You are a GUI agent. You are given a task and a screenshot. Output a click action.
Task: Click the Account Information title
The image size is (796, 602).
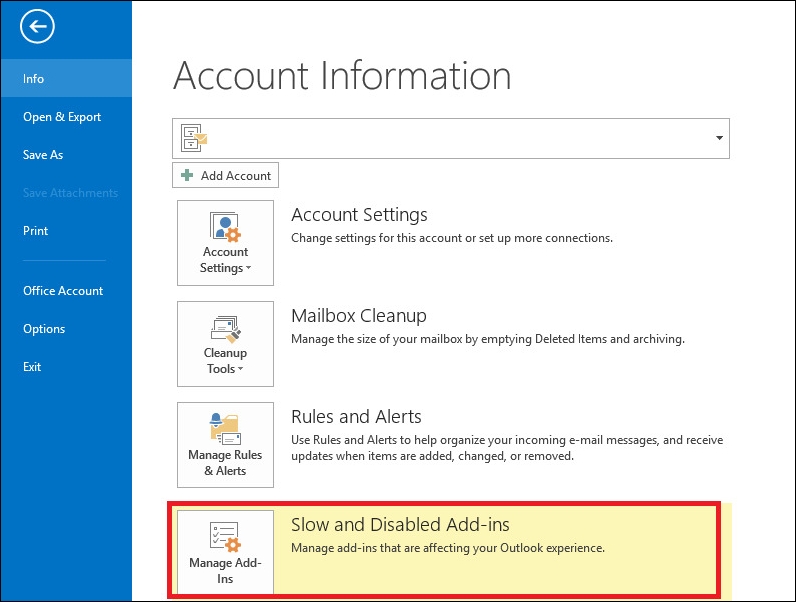[x=342, y=76]
